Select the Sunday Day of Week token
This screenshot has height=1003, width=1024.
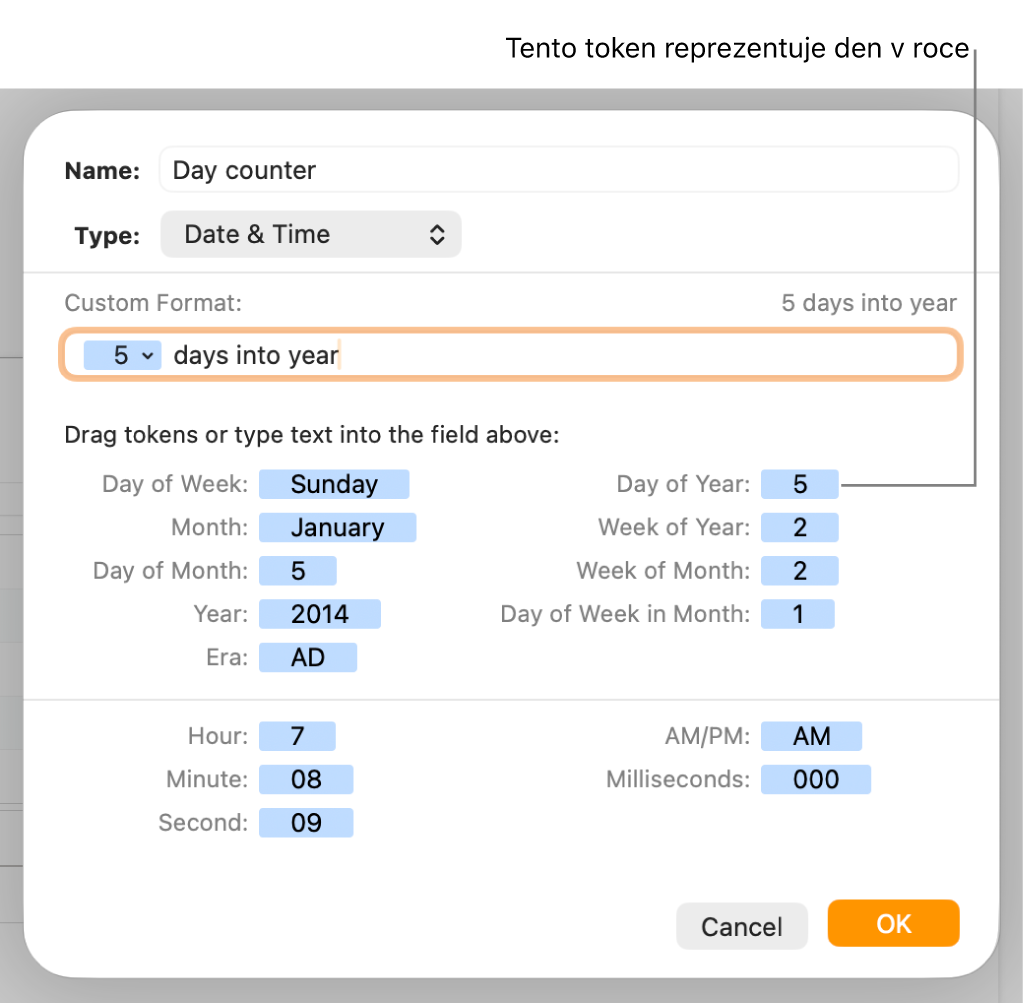334,485
